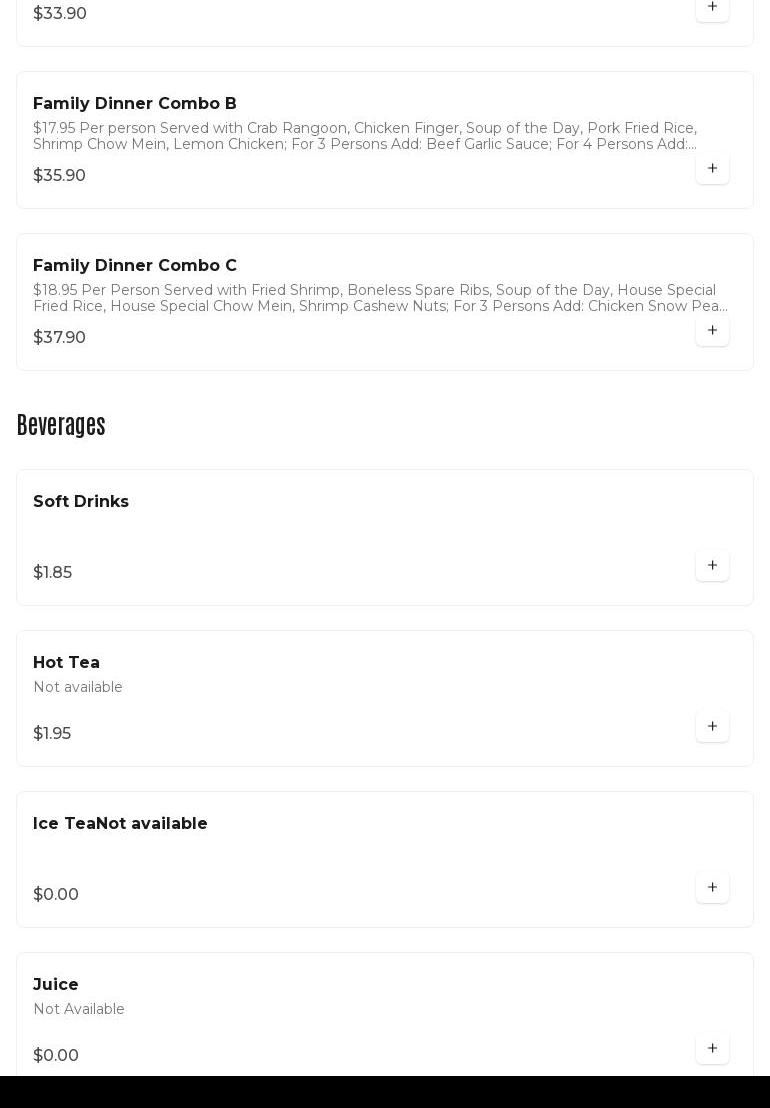Click Ice TeaNot available title
This screenshot has width=770, height=1108.
click(120, 823)
